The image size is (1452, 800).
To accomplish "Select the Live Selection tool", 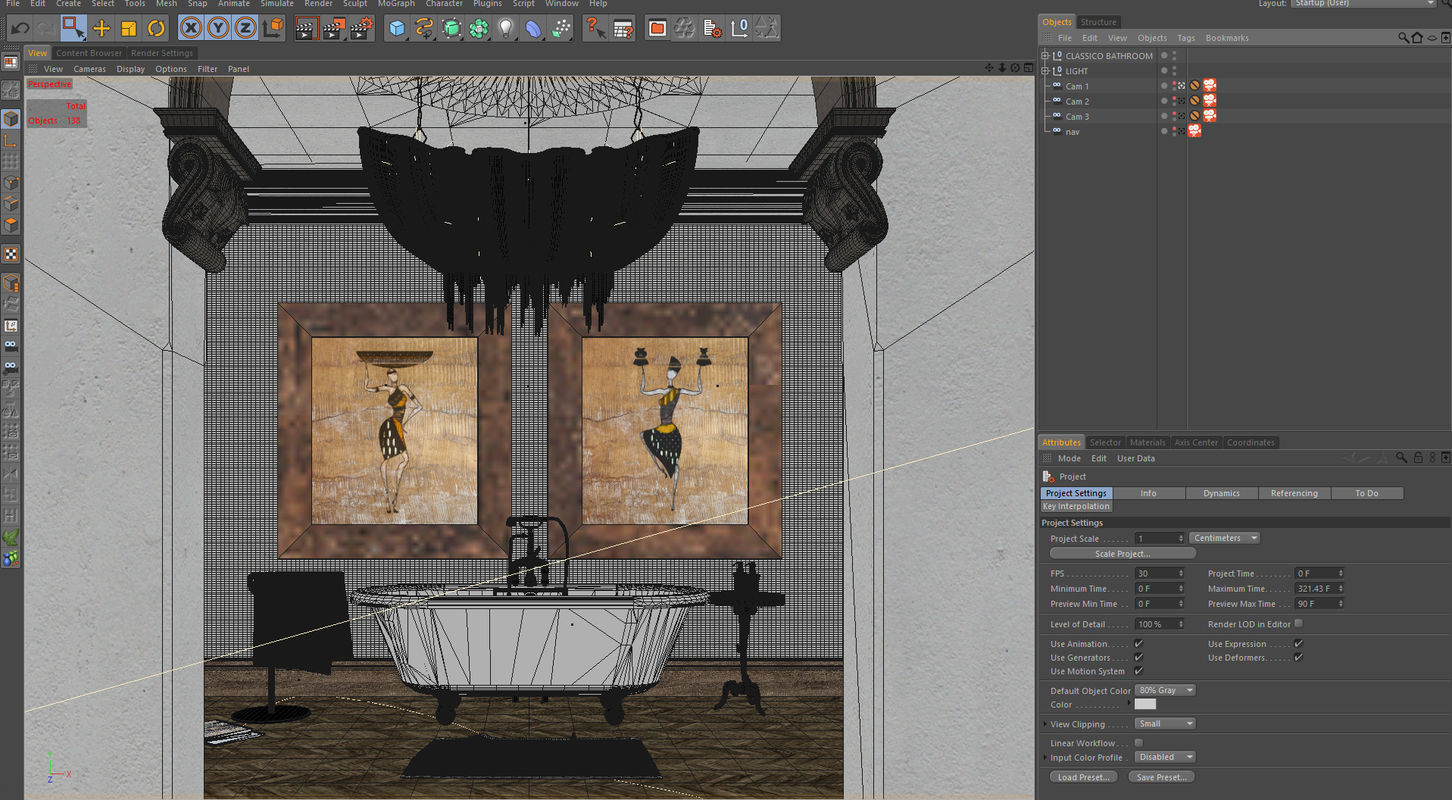I will (73, 28).
